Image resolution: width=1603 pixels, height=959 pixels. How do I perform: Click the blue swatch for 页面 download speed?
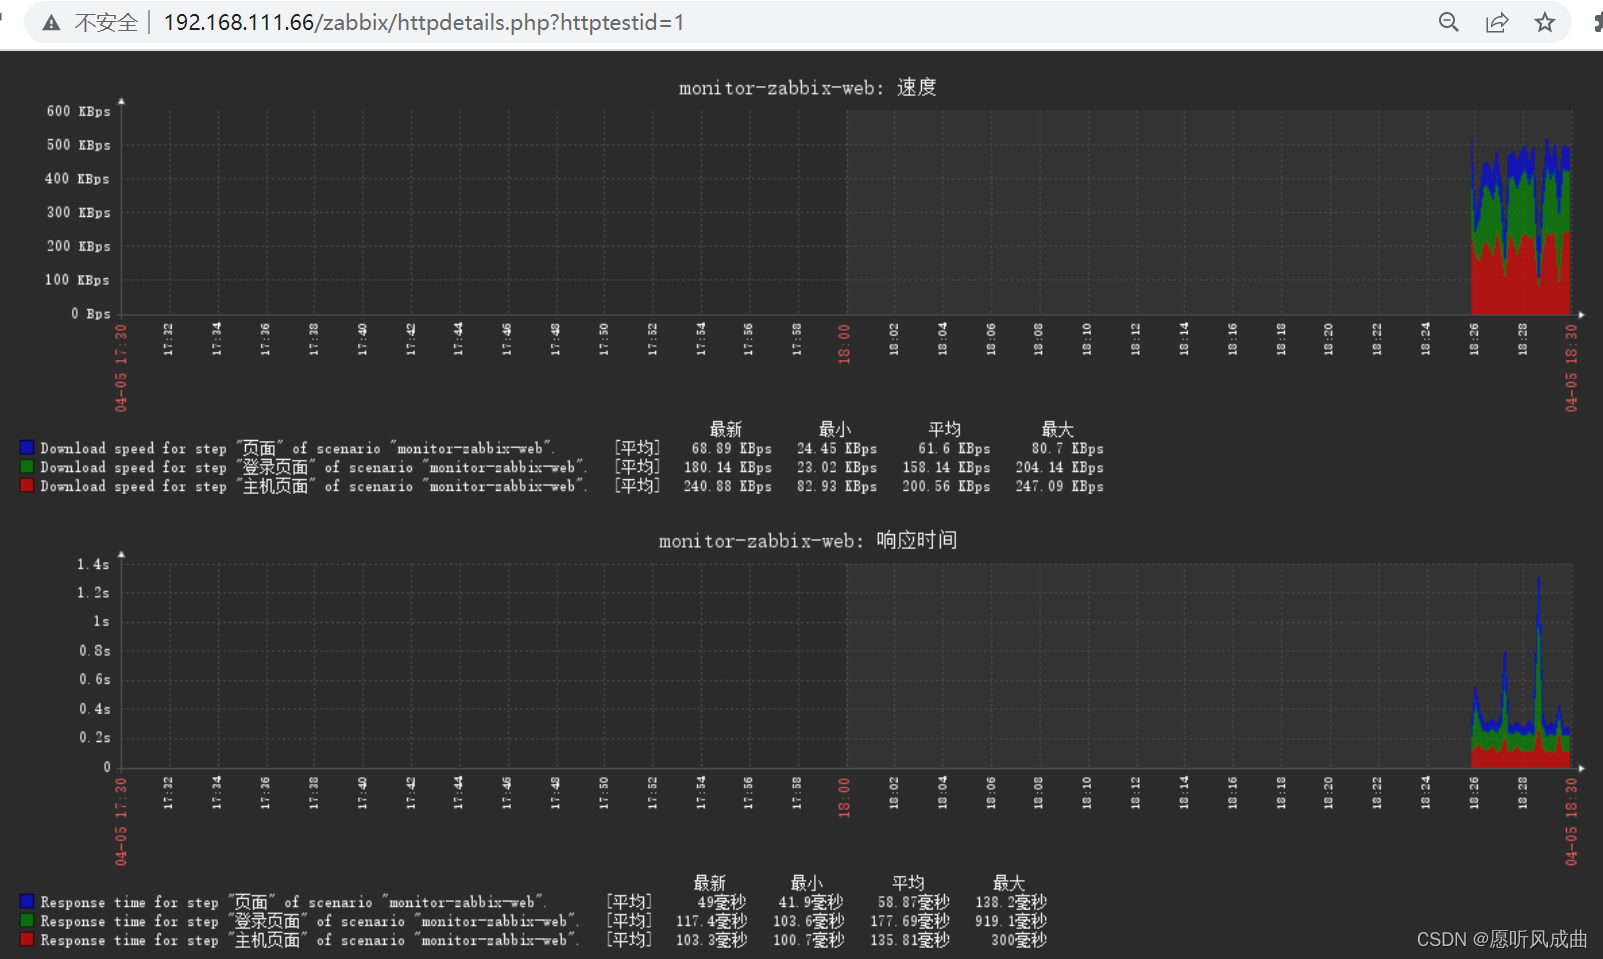(x=27, y=448)
